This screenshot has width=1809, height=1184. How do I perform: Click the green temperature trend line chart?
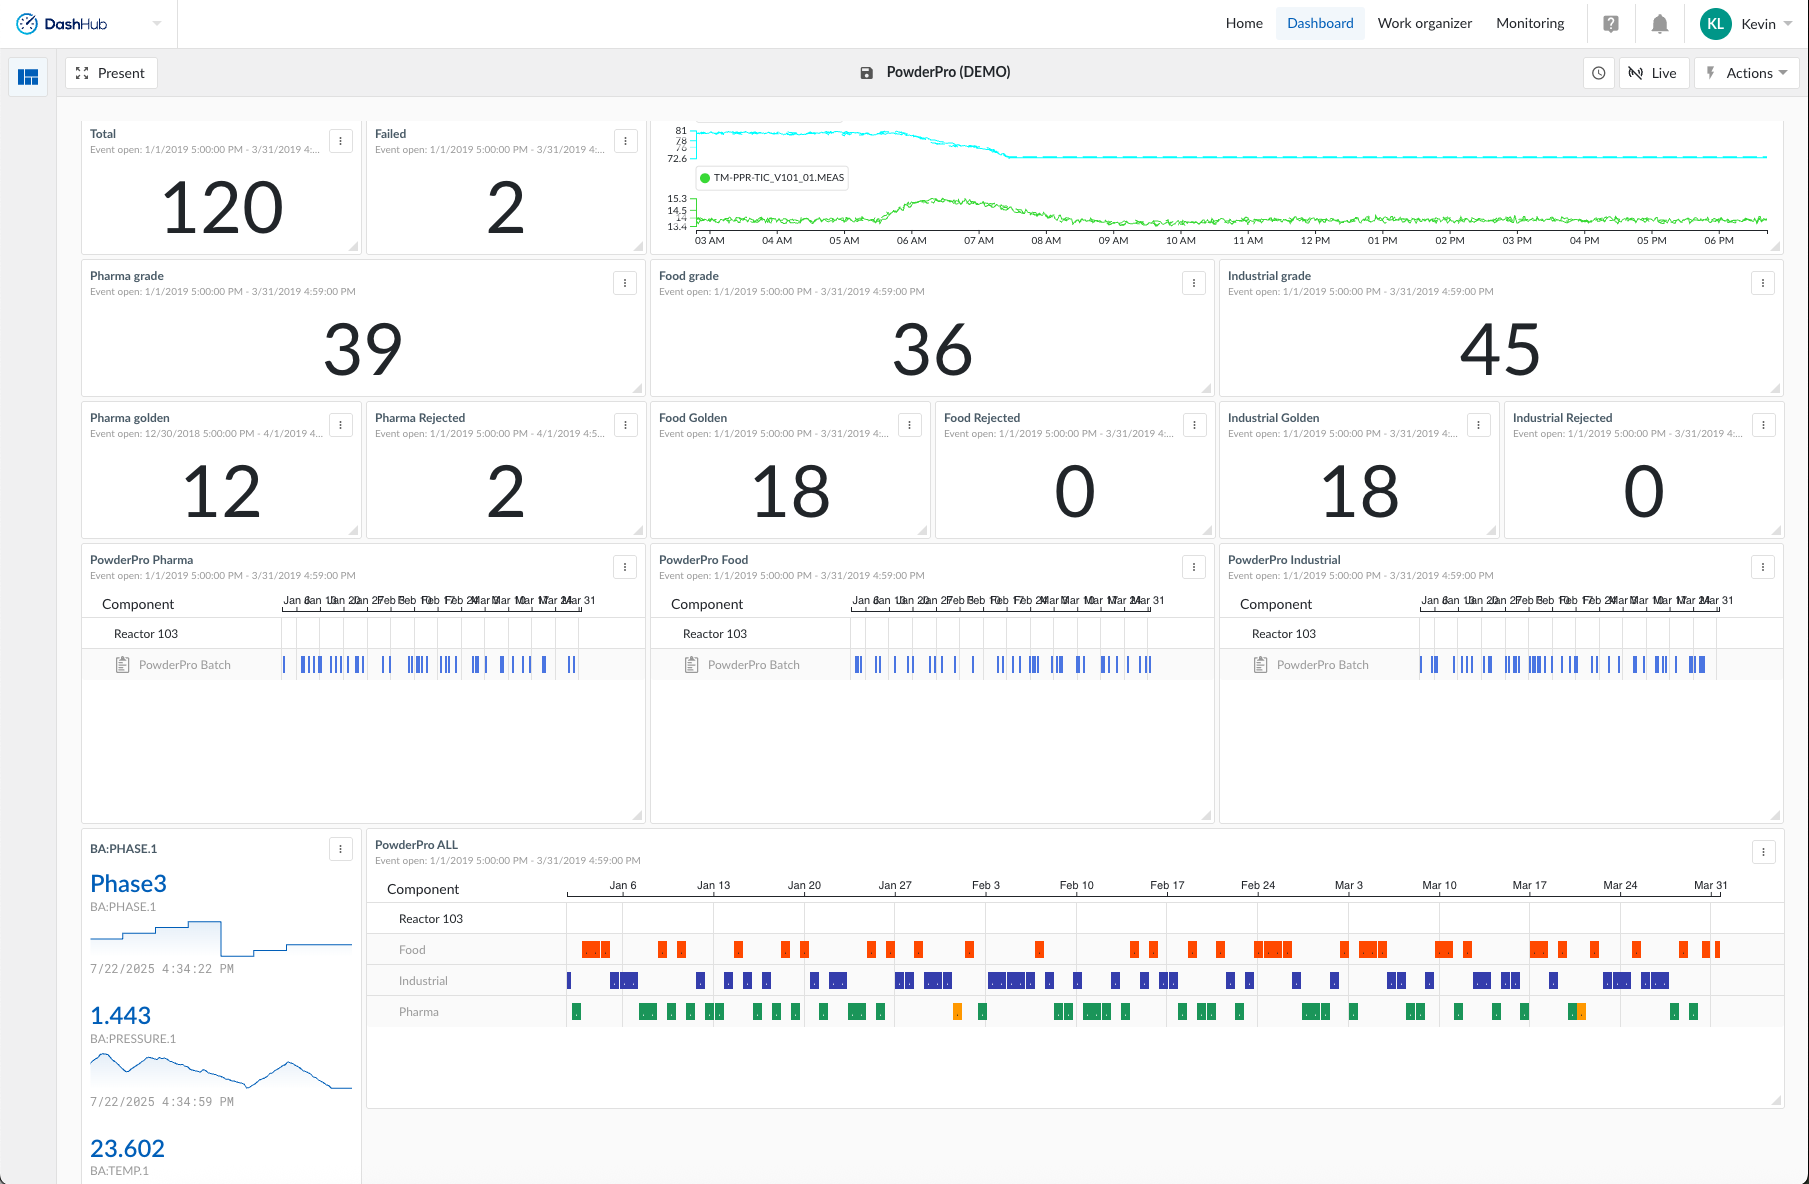[1230, 213]
